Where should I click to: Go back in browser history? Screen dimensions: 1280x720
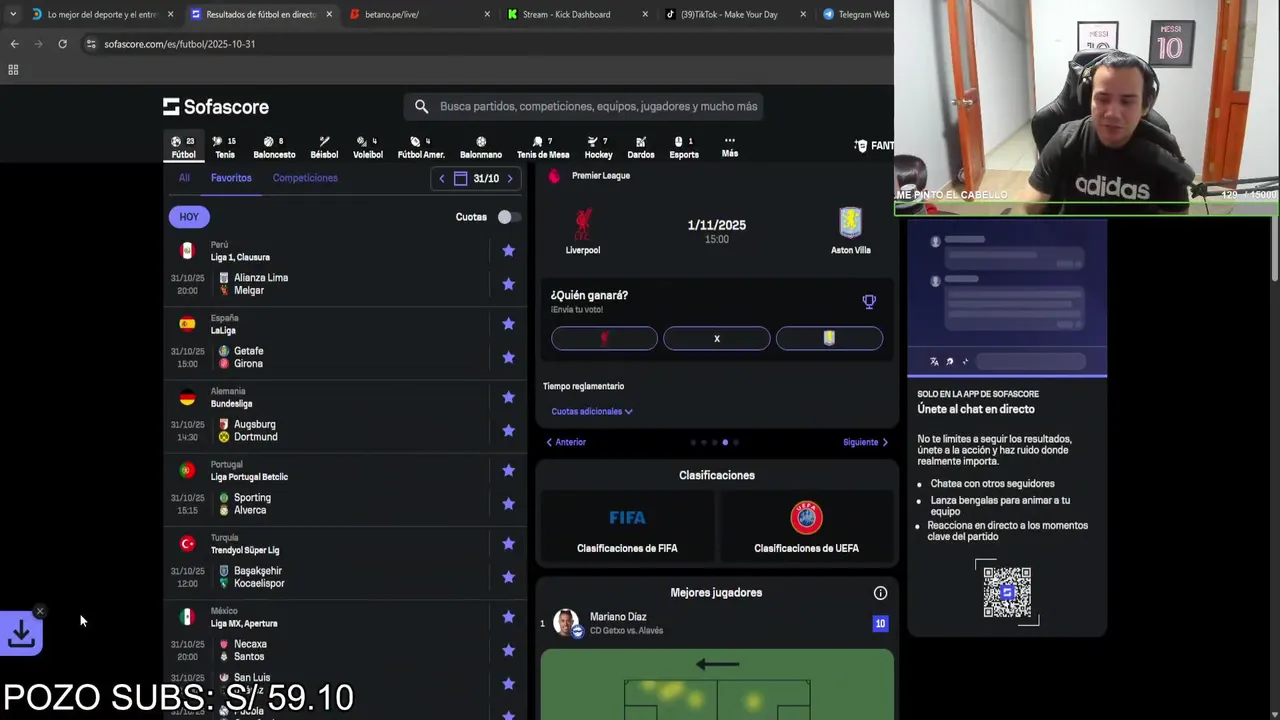pos(14,44)
